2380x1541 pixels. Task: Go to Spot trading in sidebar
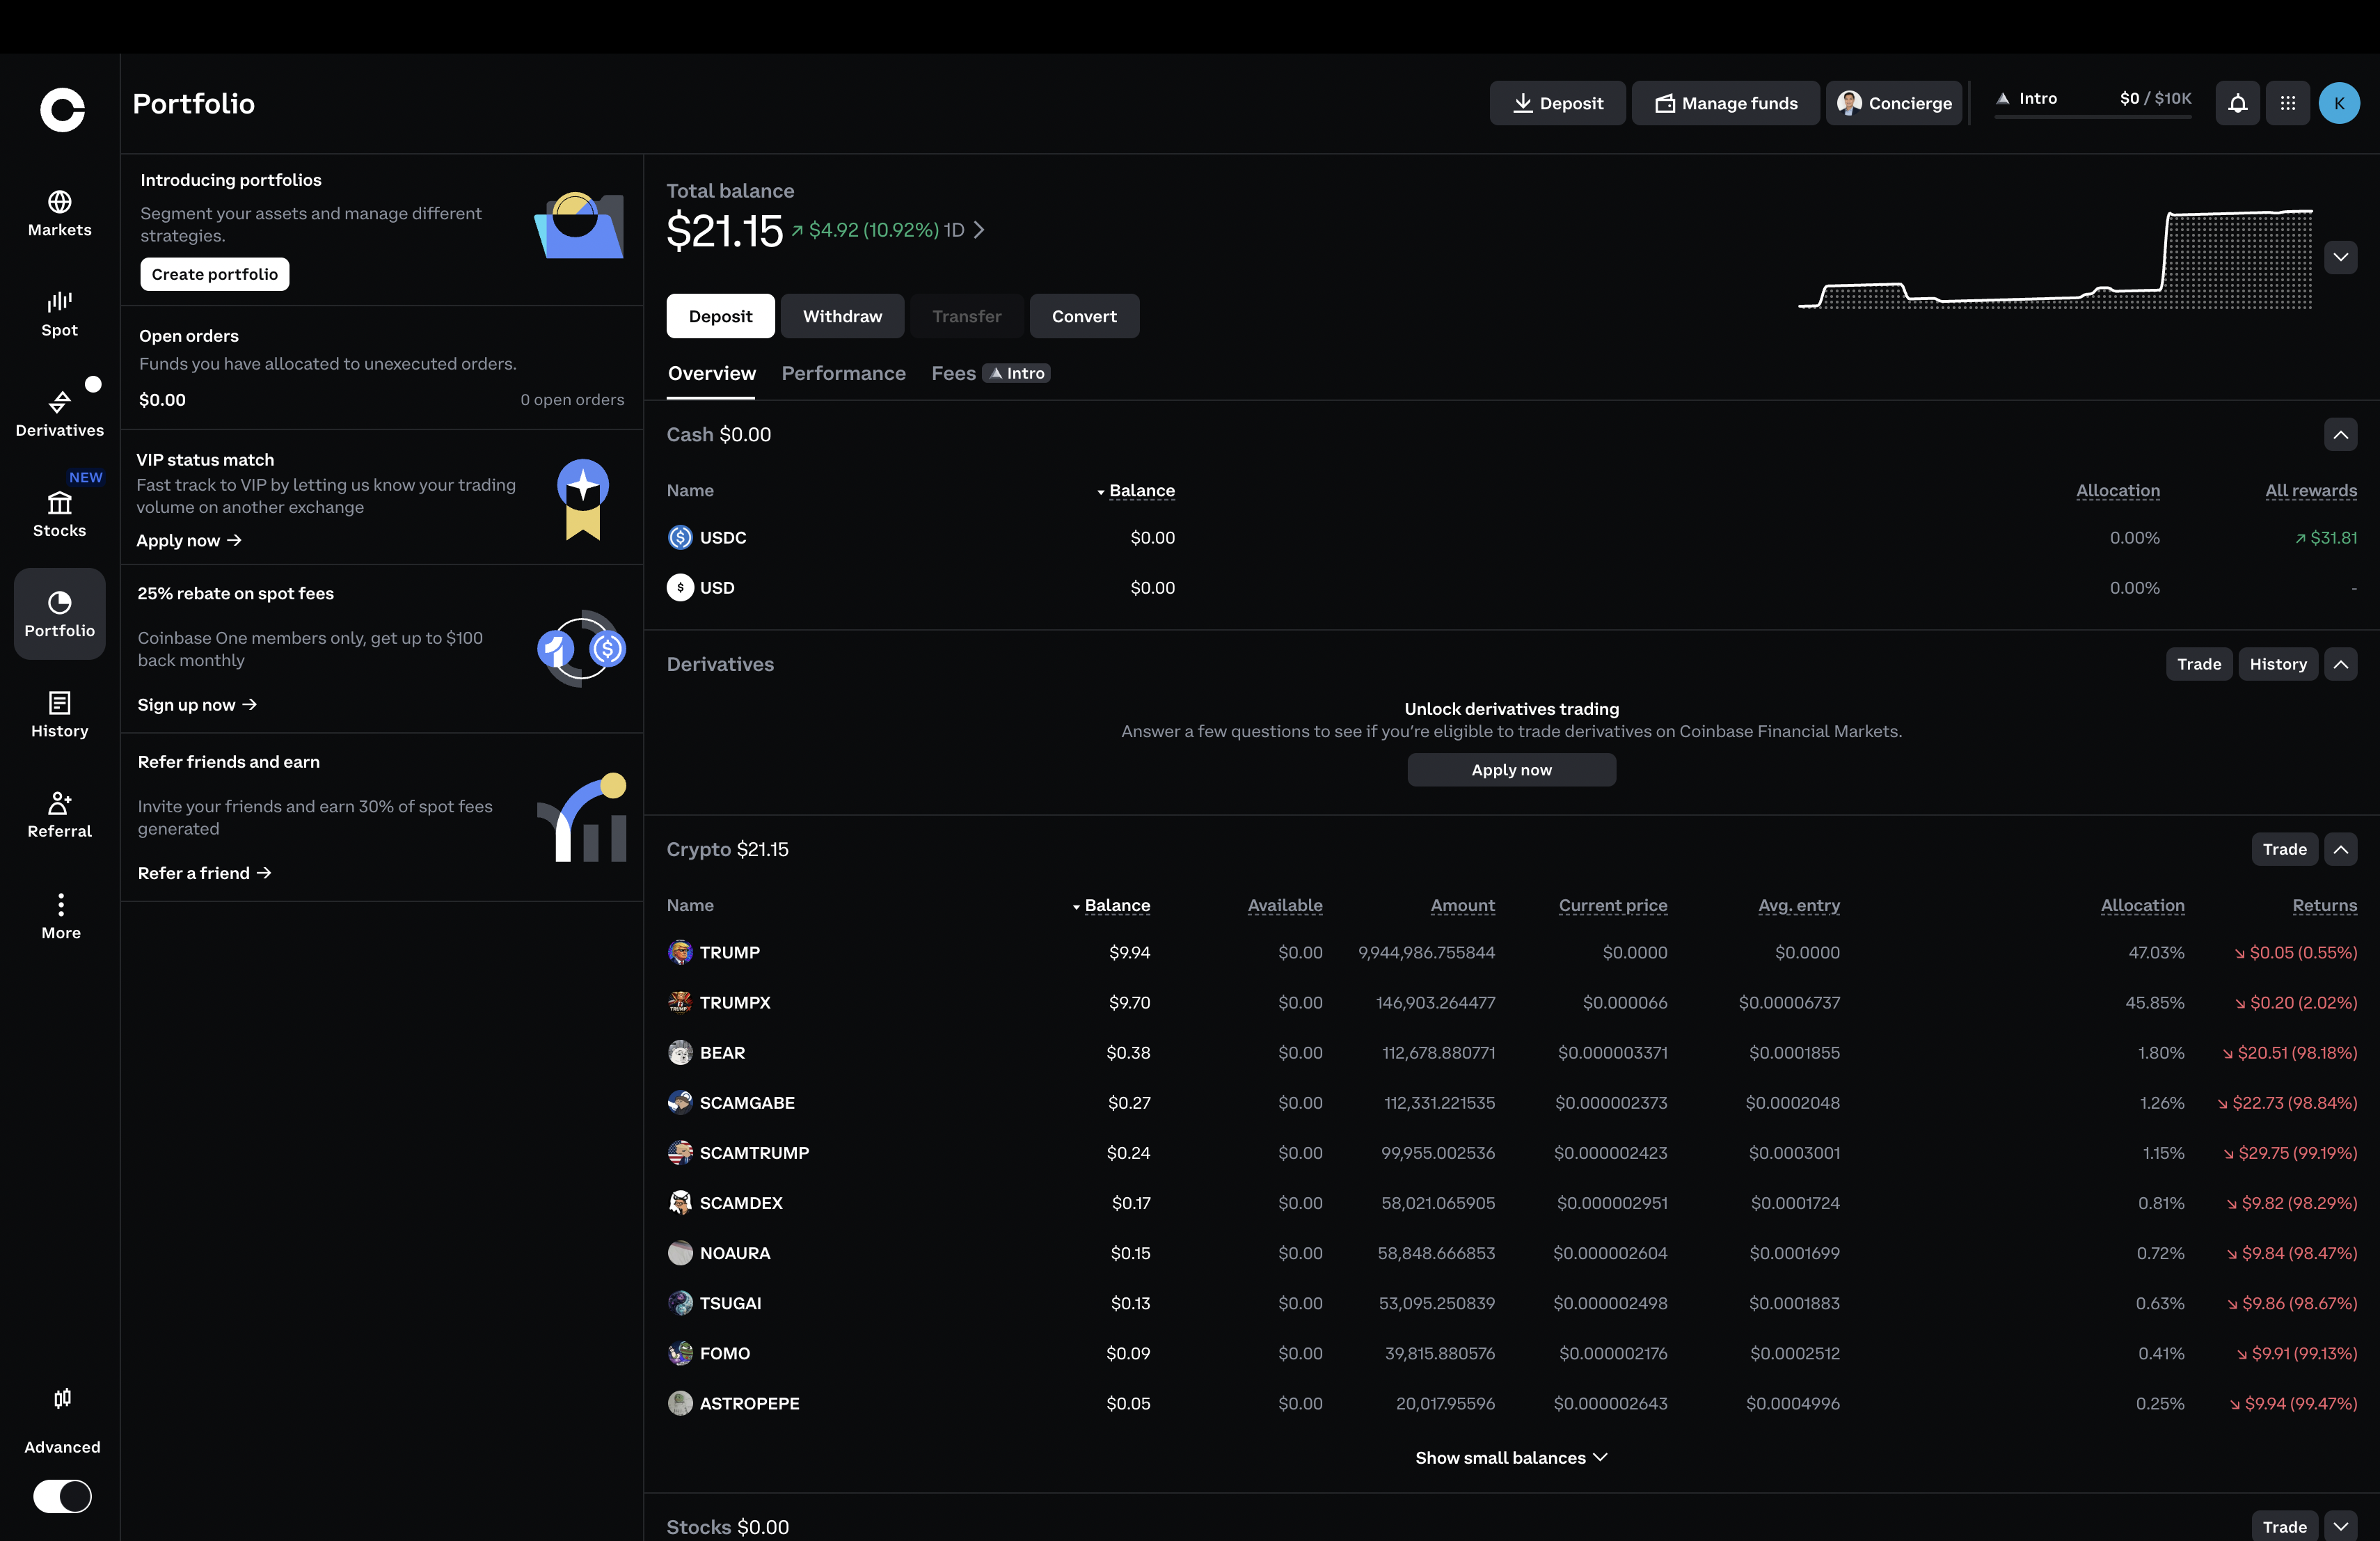click(x=60, y=314)
